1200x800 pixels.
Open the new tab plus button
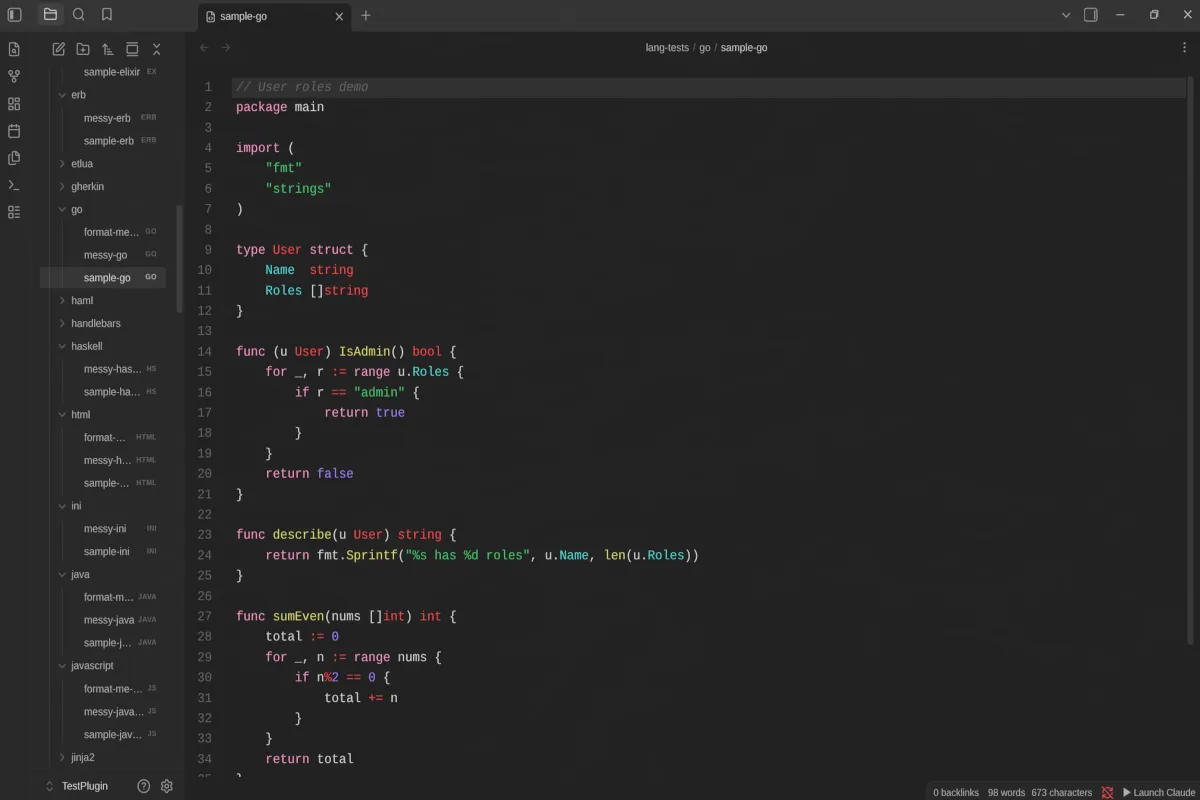click(x=366, y=15)
